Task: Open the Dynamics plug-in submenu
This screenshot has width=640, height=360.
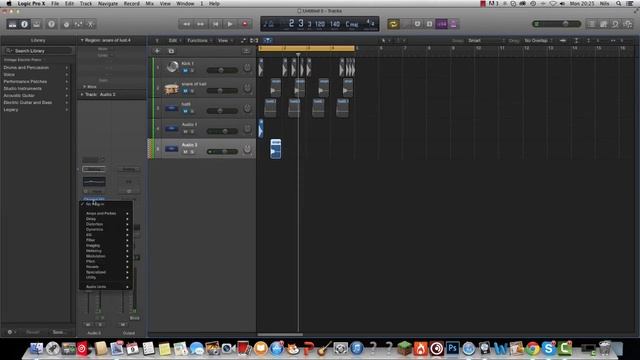Action: click(105, 229)
